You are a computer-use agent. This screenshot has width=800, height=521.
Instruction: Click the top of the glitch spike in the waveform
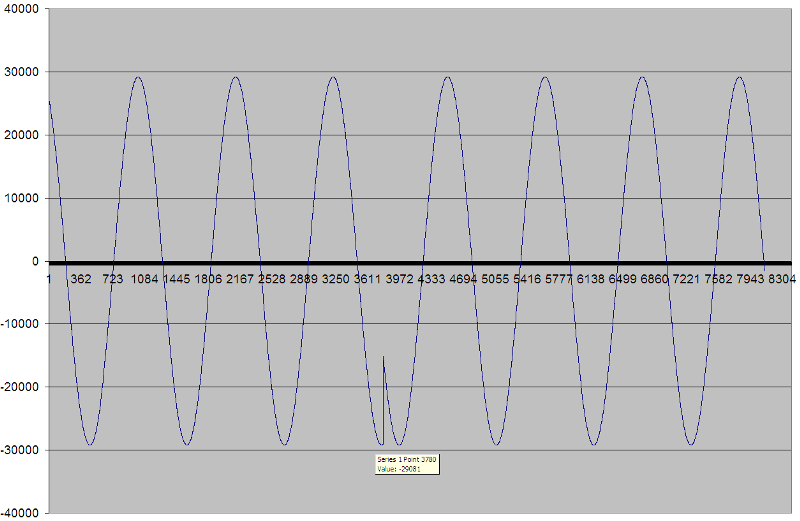[x=383, y=356]
